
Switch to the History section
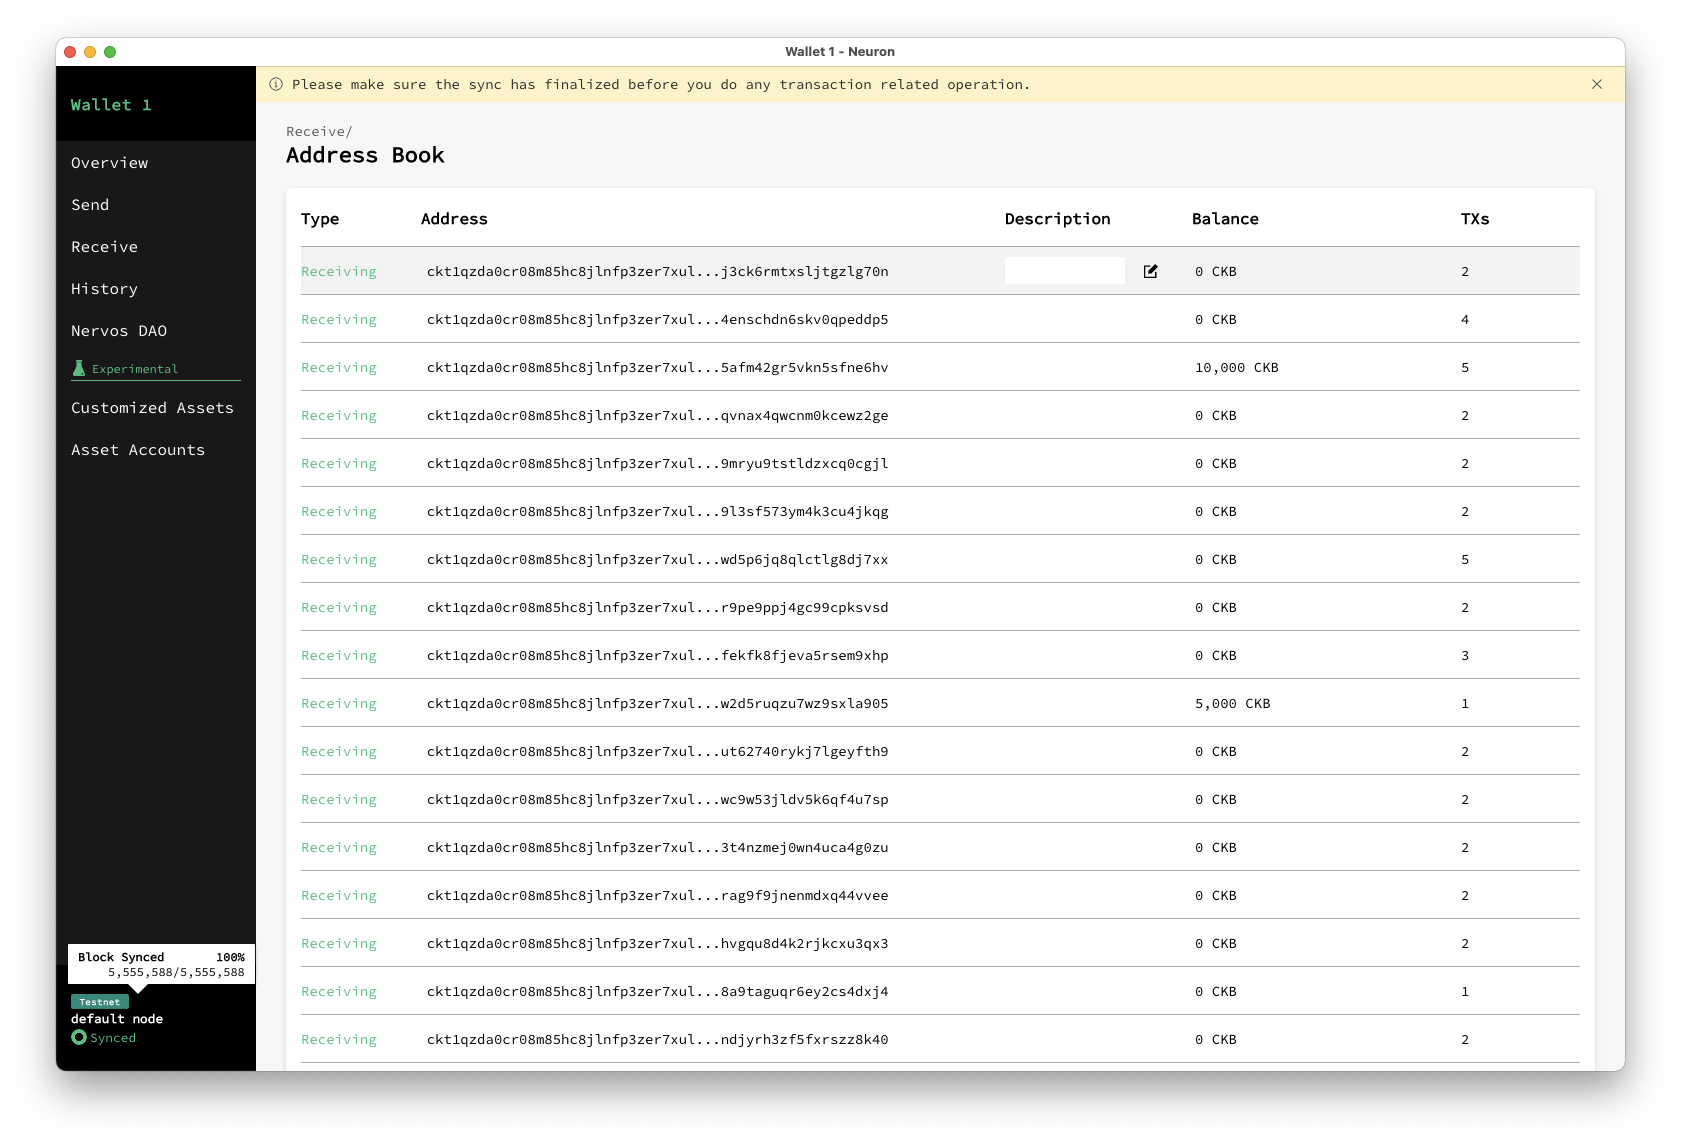pyautogui.click(x=104, y=288)
